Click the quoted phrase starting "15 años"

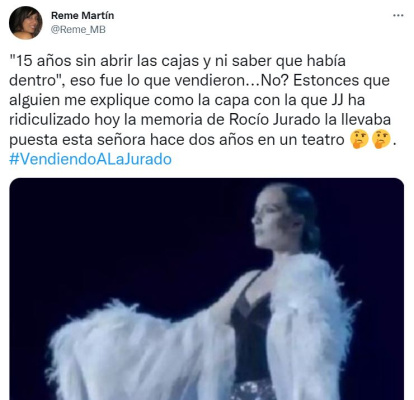coord(177,71)
